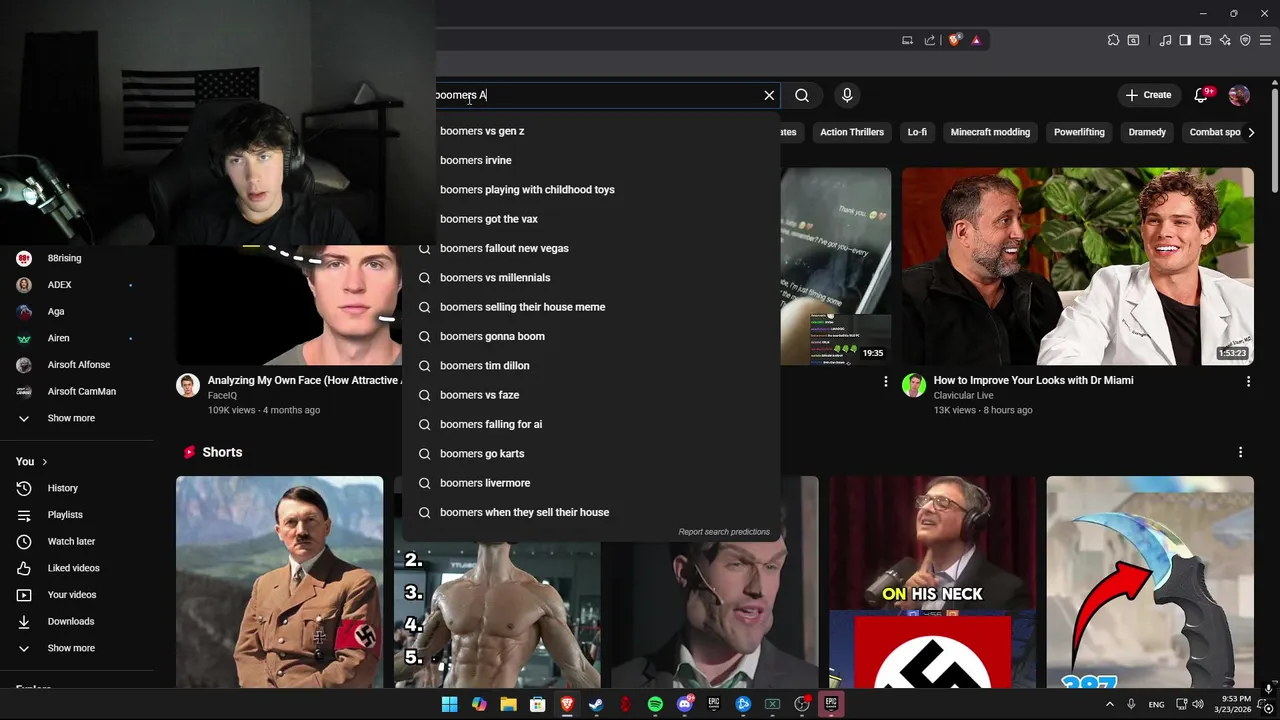Select the Action Thrillers filter chip
The width and height of the screenshot is (1280, 720).
[852, 132]
